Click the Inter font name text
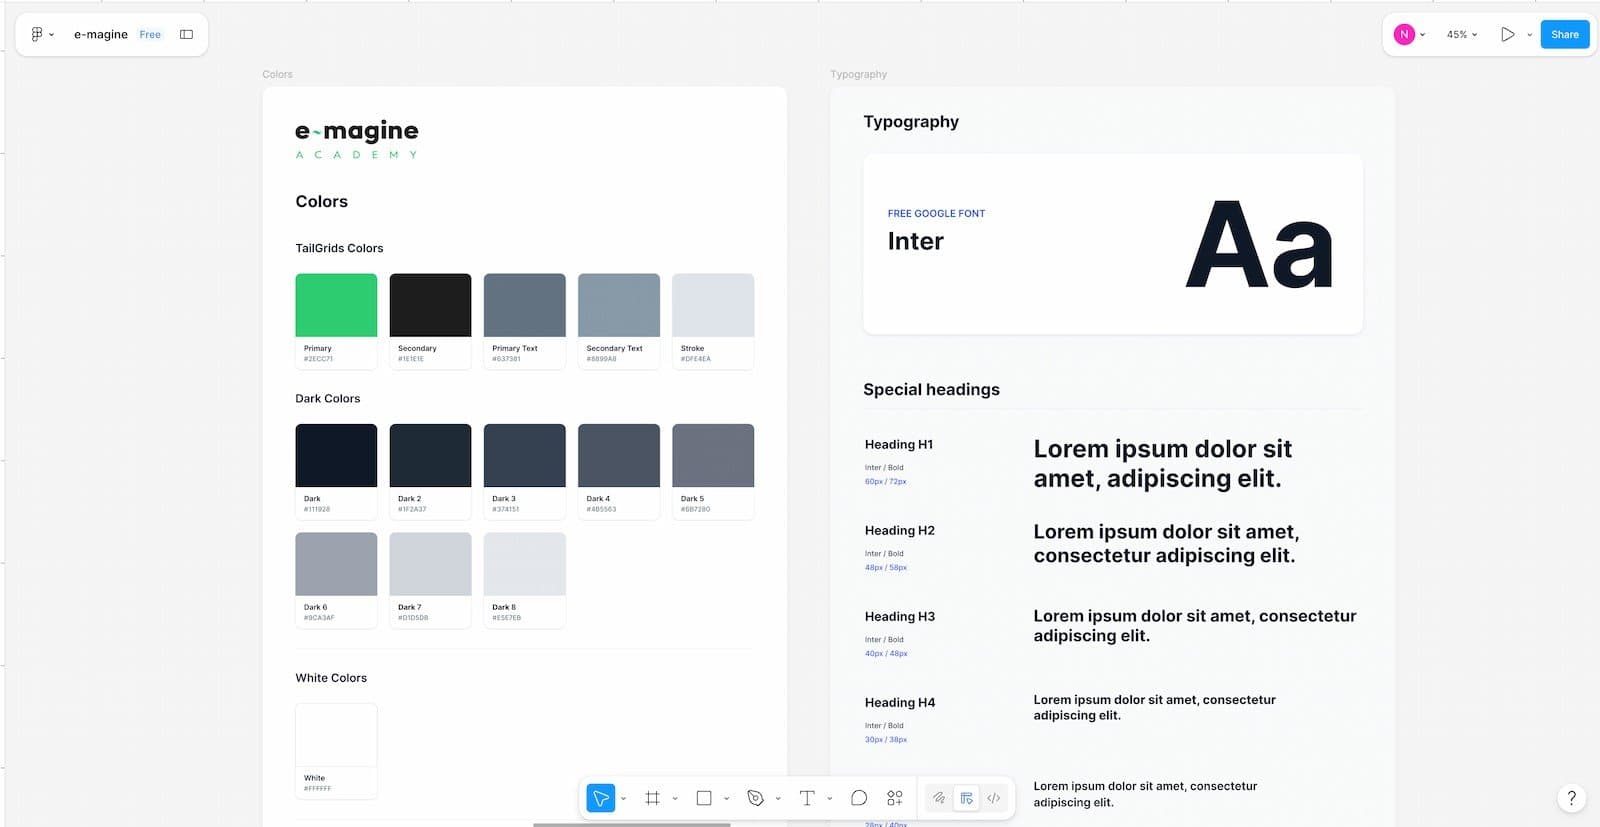The width and height of the screenshot is (1600, 827). click(x=915, y=241)
